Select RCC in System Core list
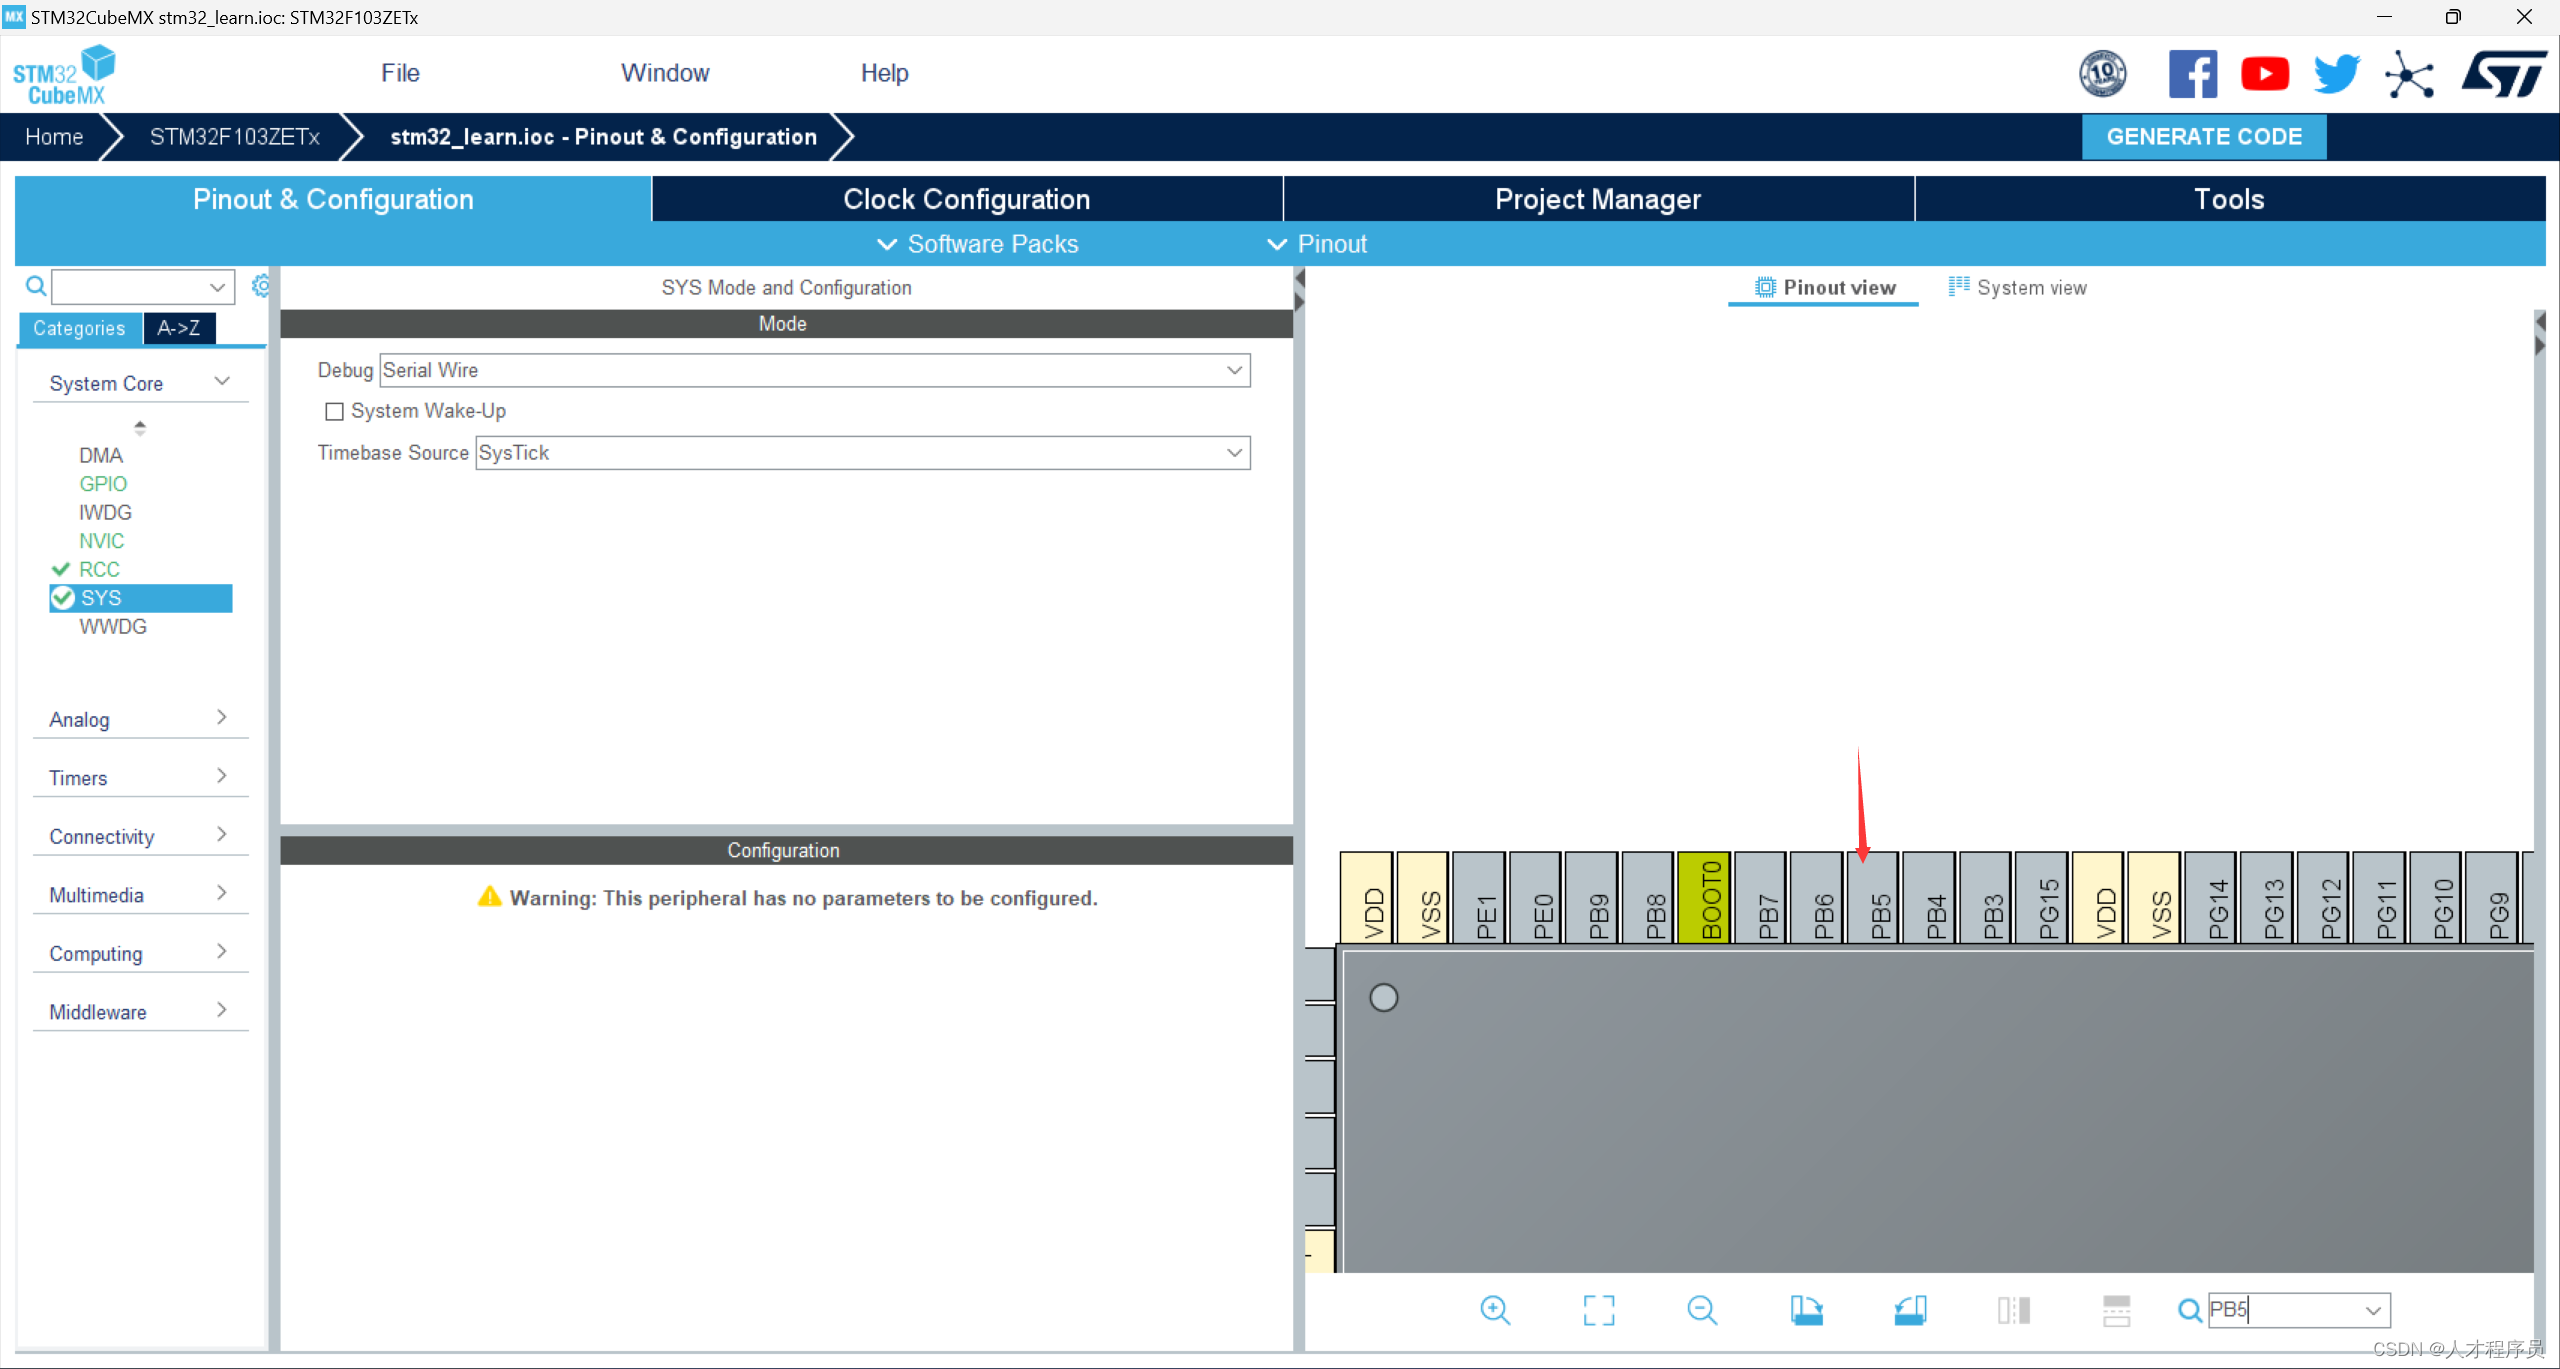 tap(99, 570)
